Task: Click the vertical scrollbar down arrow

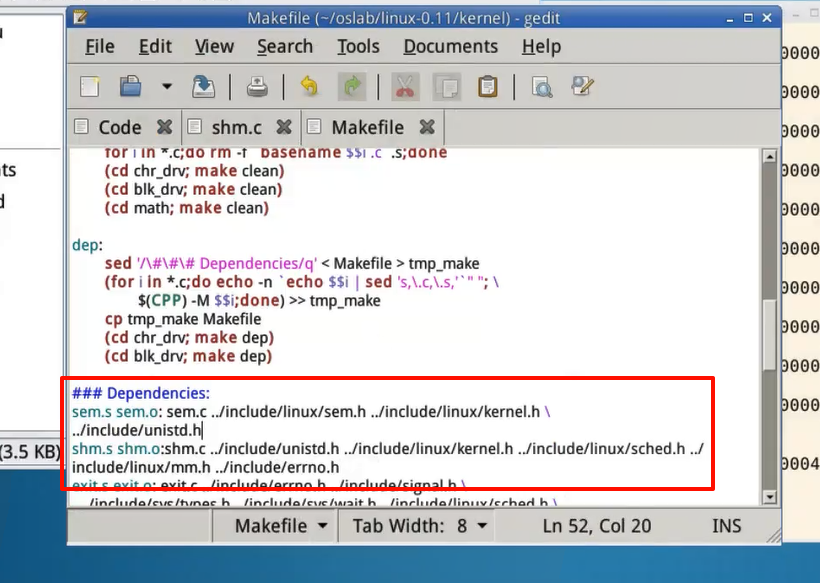Action: click(769, 497)
